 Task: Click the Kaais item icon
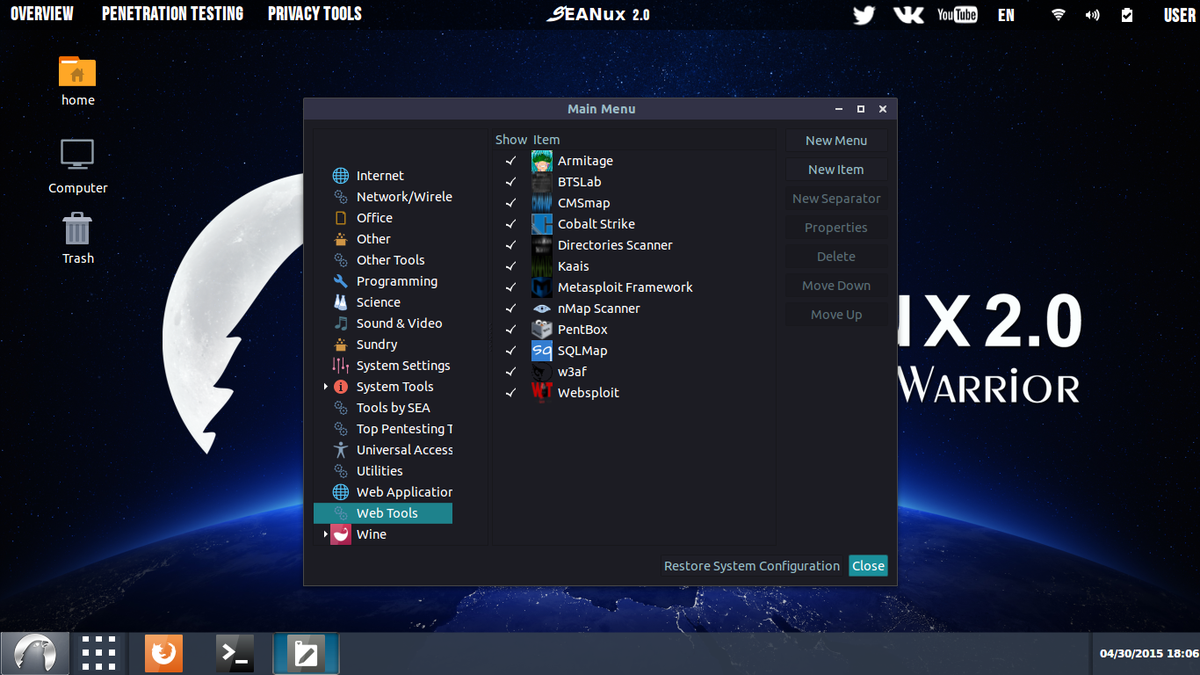click(541, 266)
